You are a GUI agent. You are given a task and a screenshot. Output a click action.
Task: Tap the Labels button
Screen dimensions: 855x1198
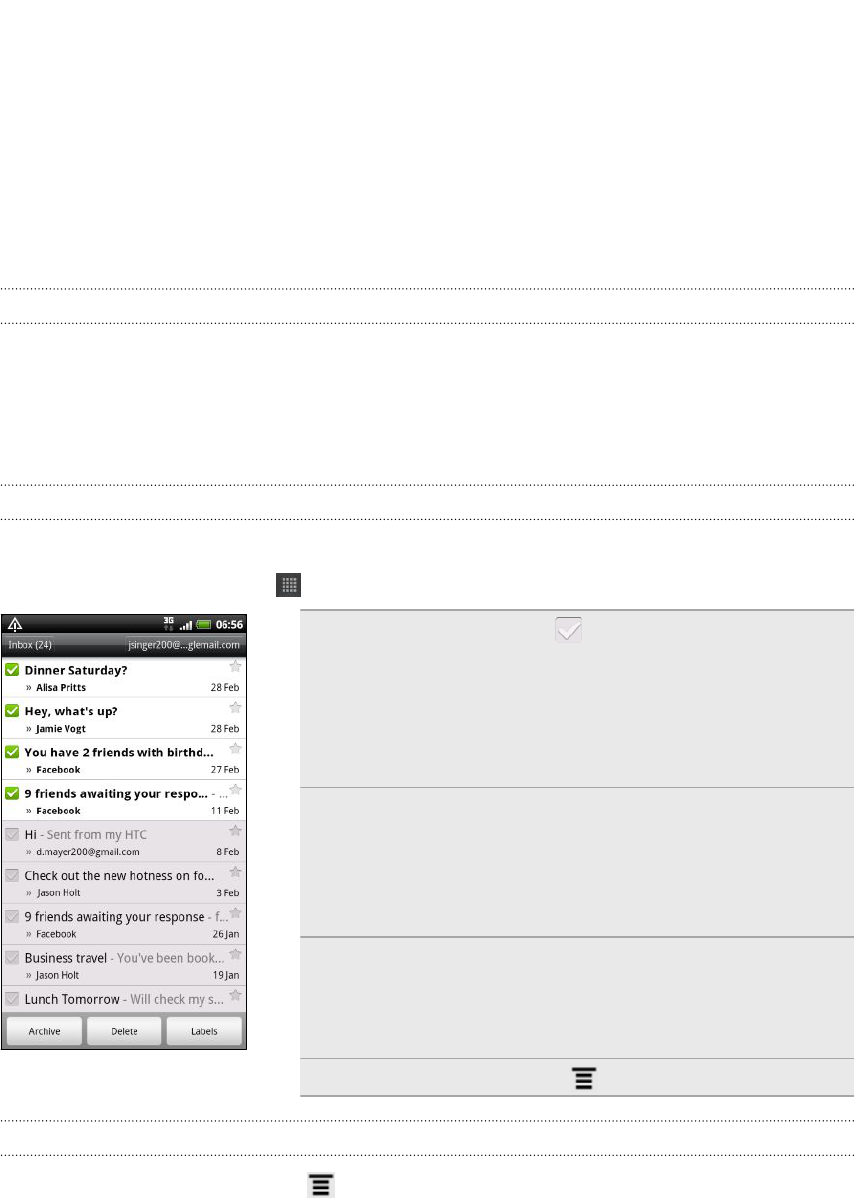[204, 1031]
